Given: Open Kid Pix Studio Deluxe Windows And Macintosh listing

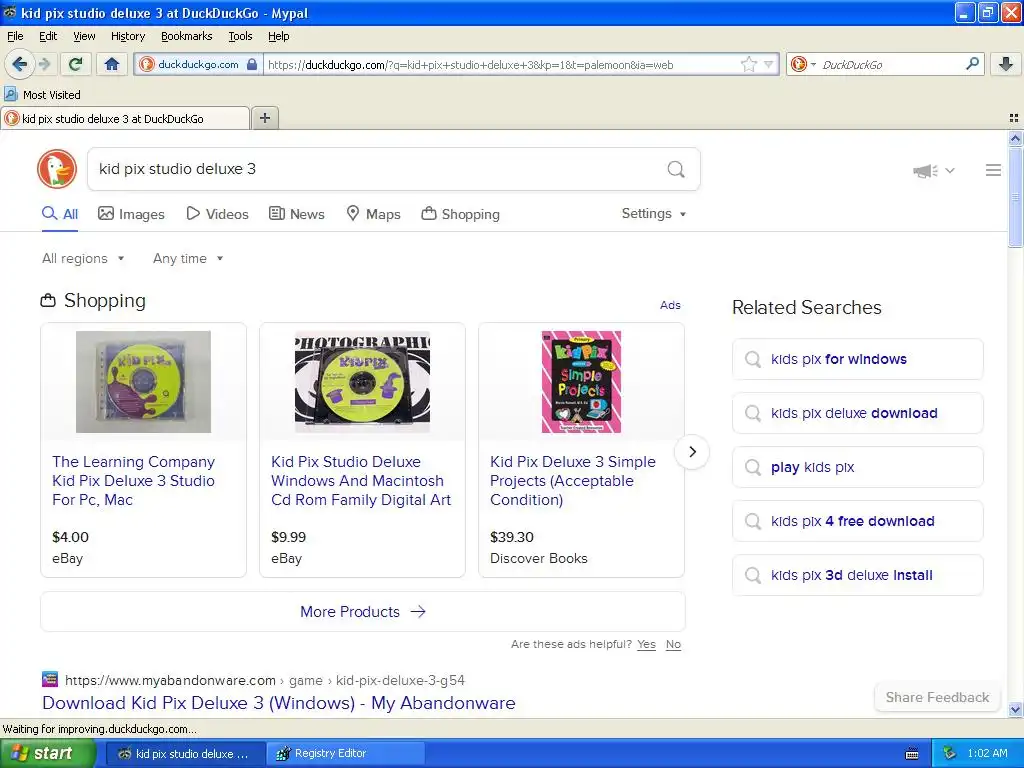Looking at the screenshot, I should click(361, 481).
